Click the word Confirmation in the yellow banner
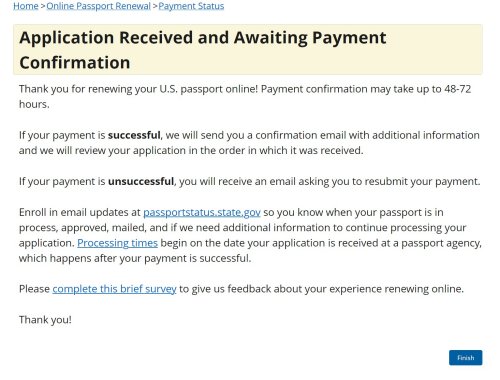The image size is (500, 380). 75,63
